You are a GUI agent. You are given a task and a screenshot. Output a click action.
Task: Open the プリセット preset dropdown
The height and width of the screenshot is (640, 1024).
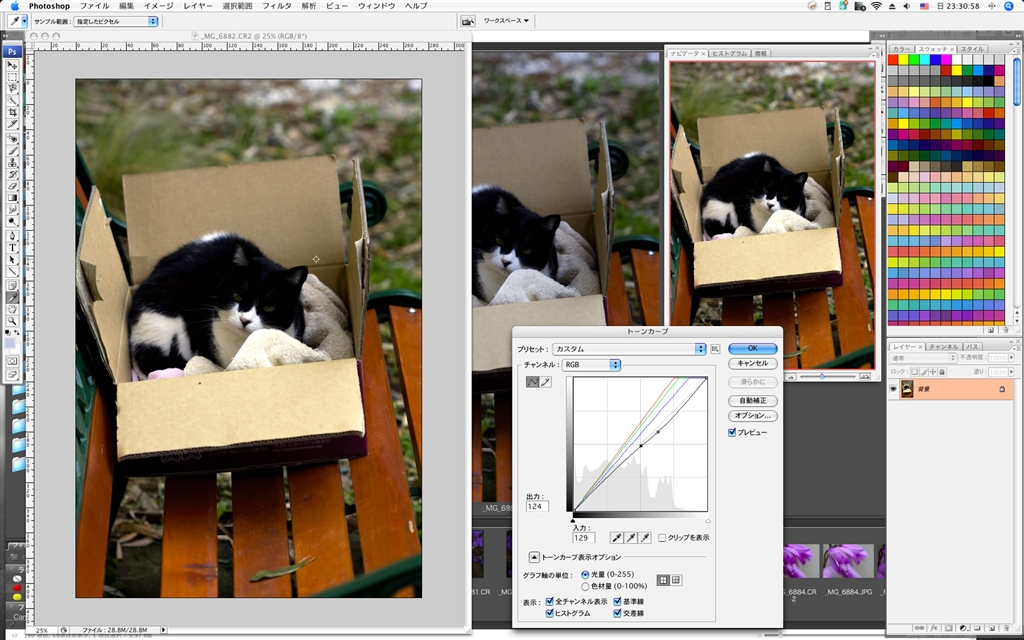629,349
